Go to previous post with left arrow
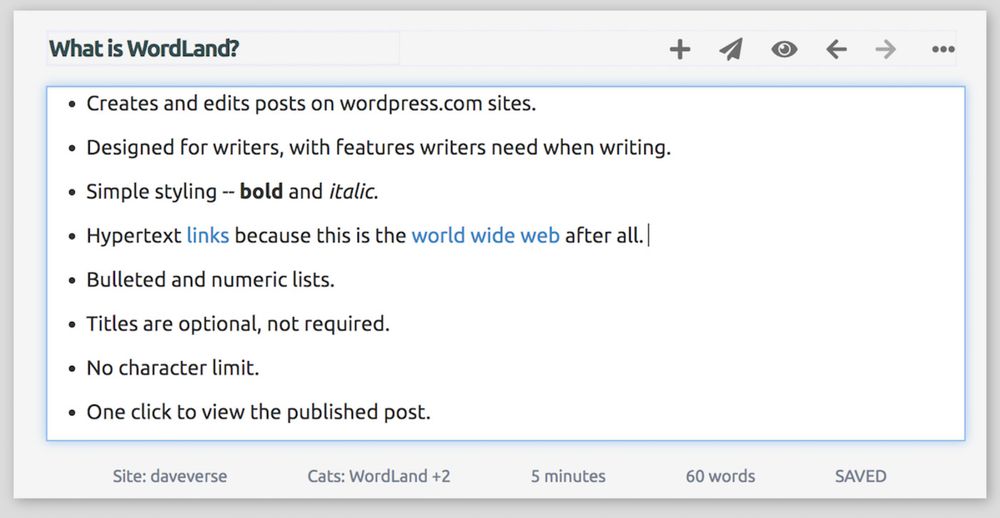Image resolution: width=1000 pixels, height=518 pixels. tap(836, 49)
